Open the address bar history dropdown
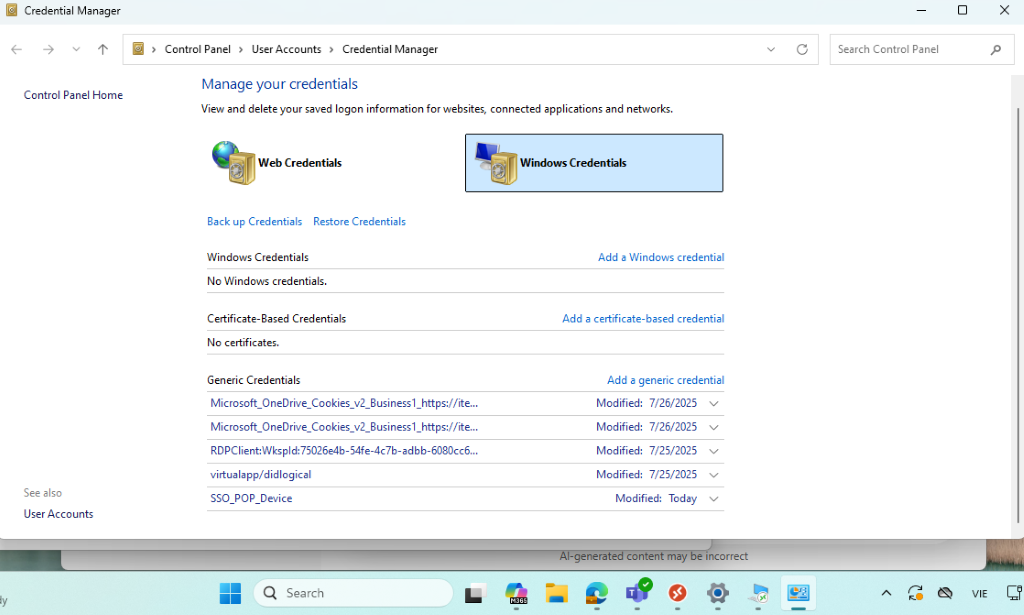Viewport: 1024px width, 615px height. 771,50
